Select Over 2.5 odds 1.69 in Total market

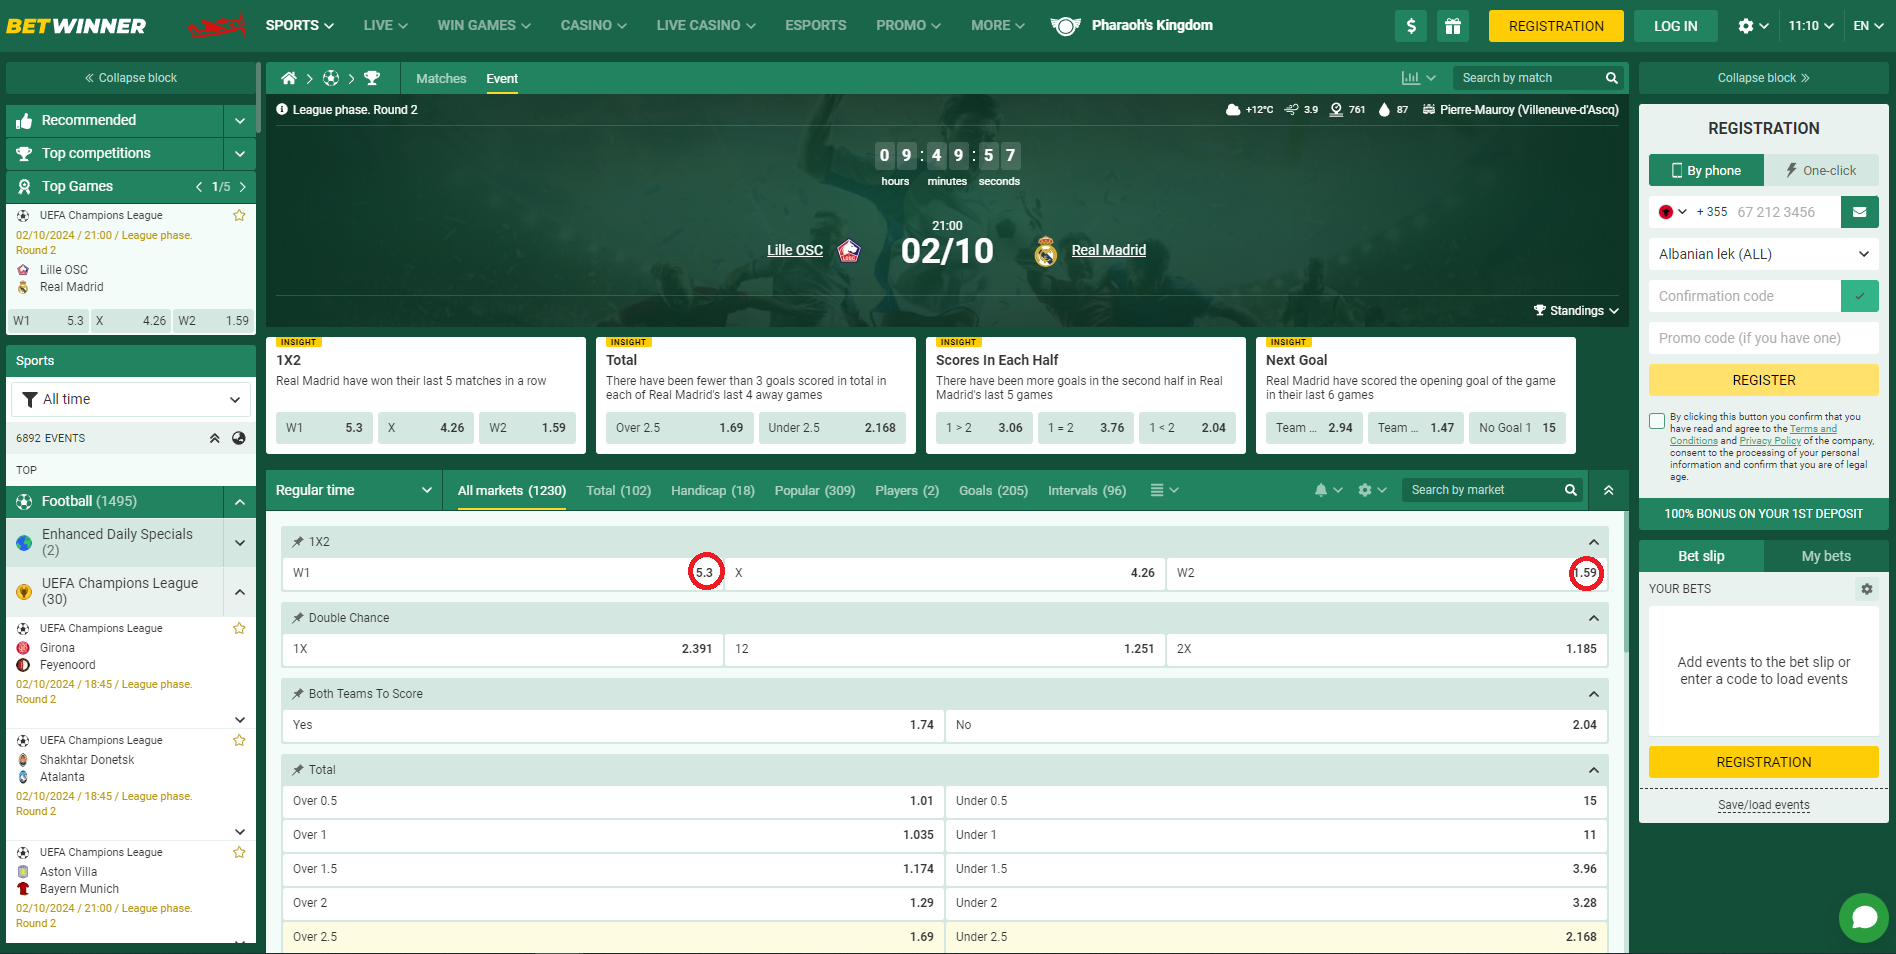coord(613,937)
